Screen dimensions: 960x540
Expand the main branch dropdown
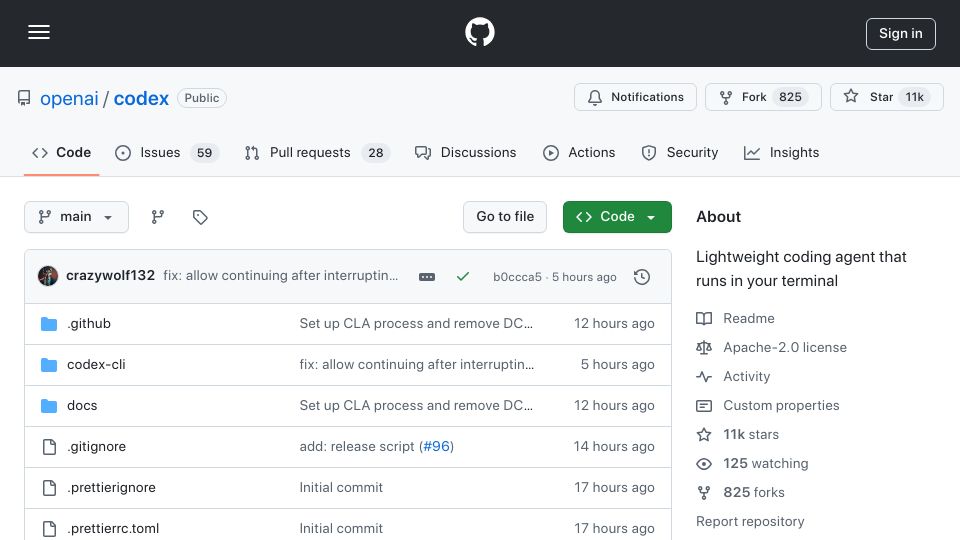tap(76, 217)
